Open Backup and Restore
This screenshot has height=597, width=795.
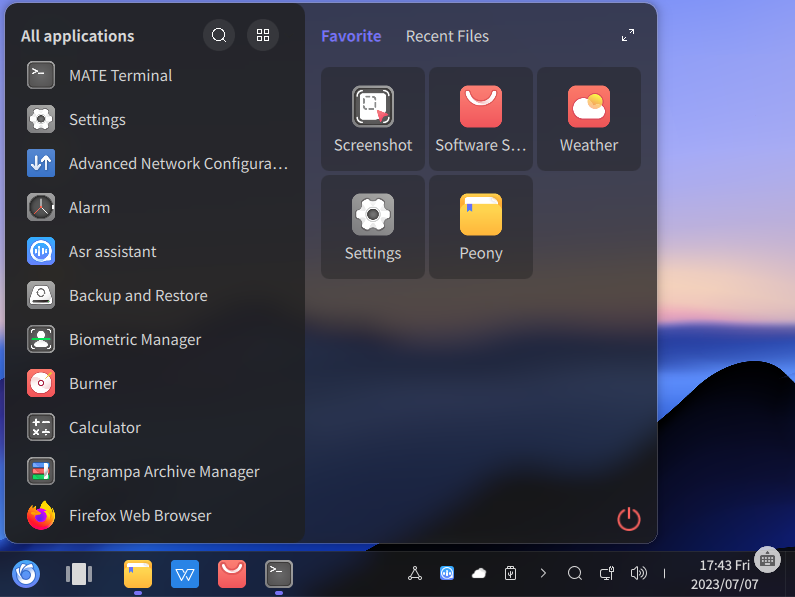point(154,296)
